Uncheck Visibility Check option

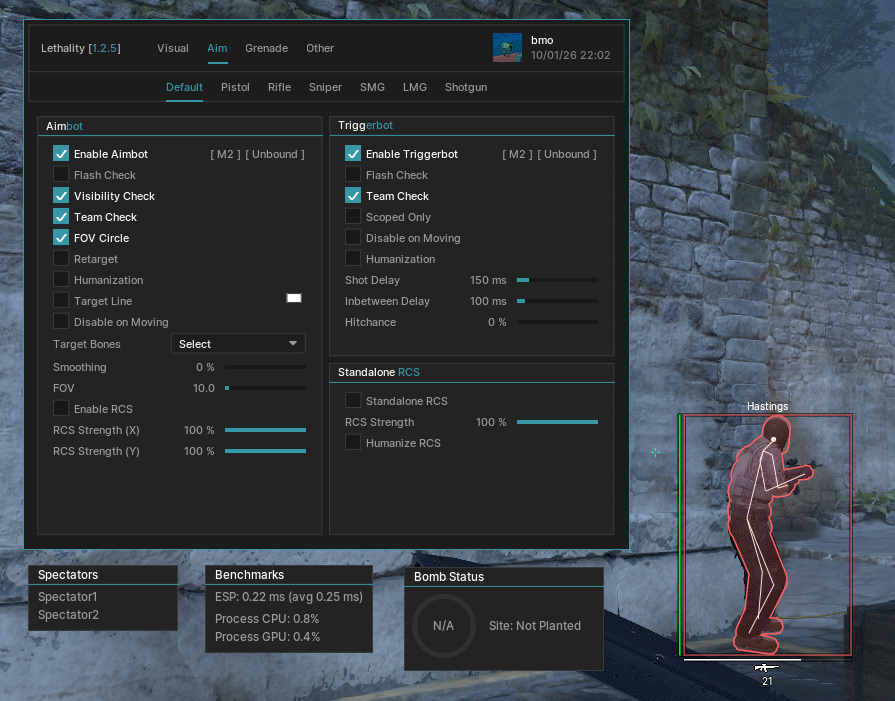click(x=61, y=196)
